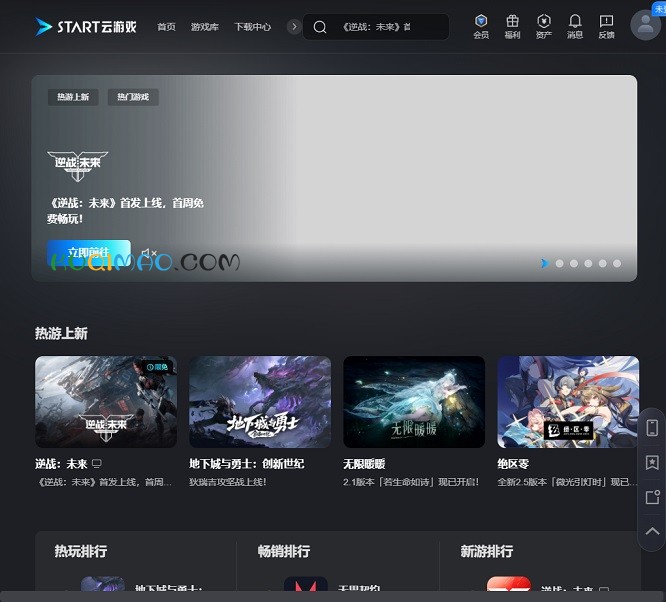The height and width of the screenshot is (602, 666).
Task: Click the mobile phone icon in side toolbar
Action: [x=652, y=427]
